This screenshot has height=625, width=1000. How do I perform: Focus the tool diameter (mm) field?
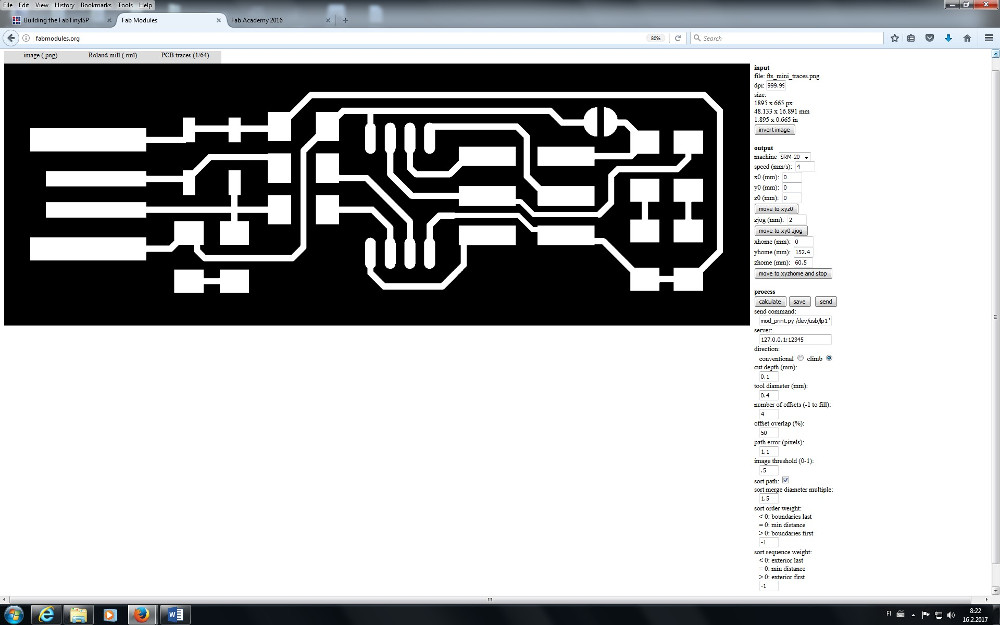(x=768, y=395)
